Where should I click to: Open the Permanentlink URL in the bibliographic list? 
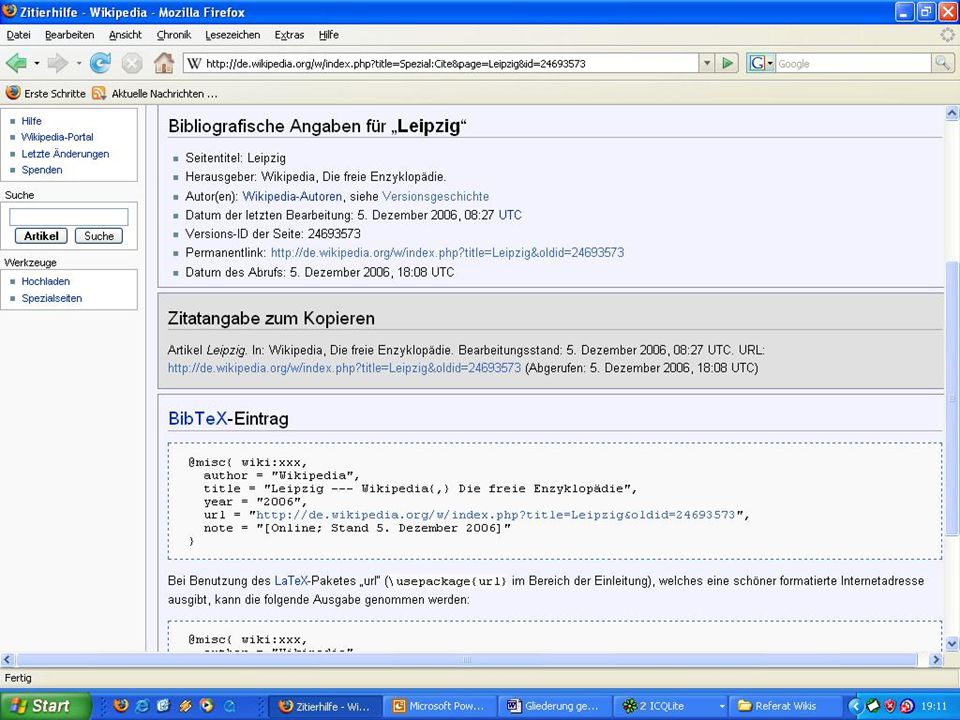[x=448, y=252]
